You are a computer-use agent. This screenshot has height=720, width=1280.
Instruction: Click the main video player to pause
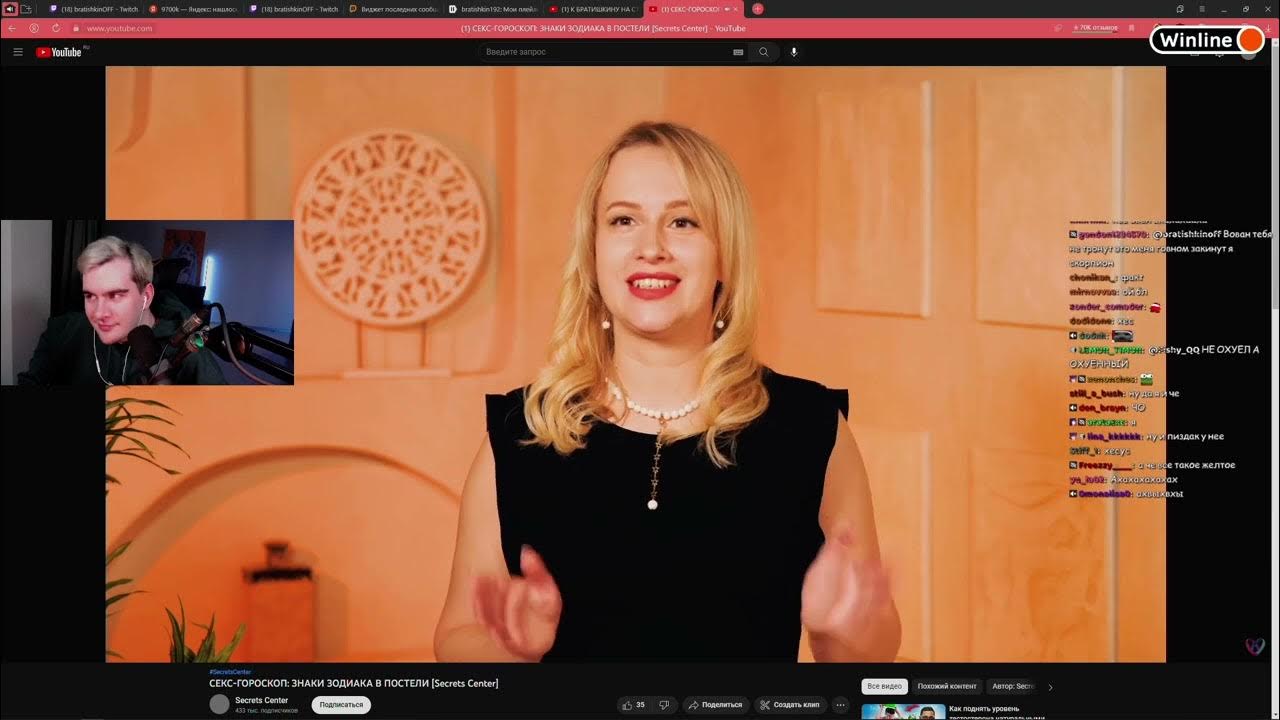click(x=635, y=364)
